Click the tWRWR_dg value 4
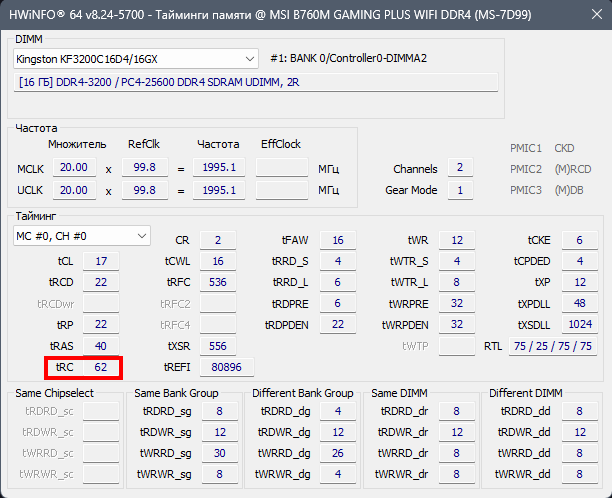This screenshot has height=498, width=612. pos(338,474)
